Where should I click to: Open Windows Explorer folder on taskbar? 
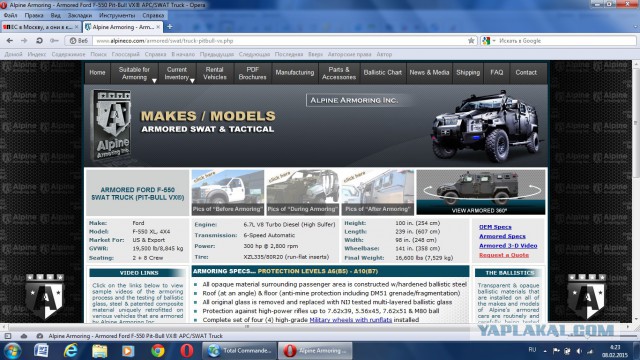[x=99, y=351]
